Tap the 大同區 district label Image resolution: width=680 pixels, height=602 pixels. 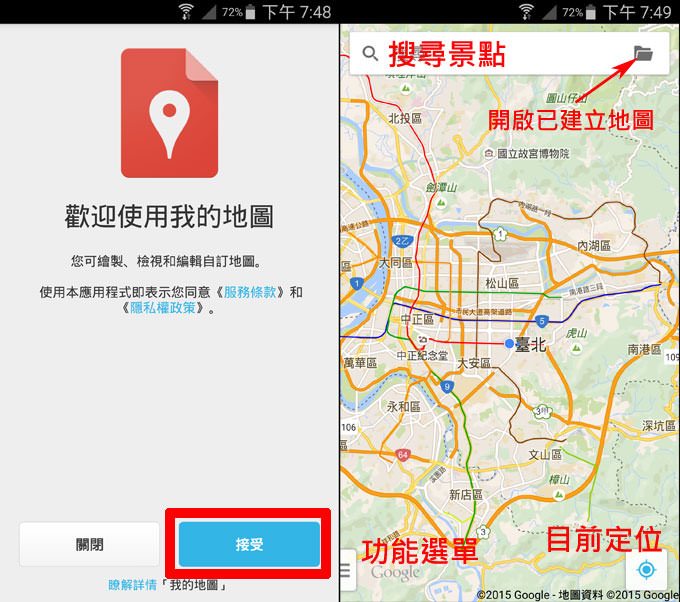click(x=396, y=262)
